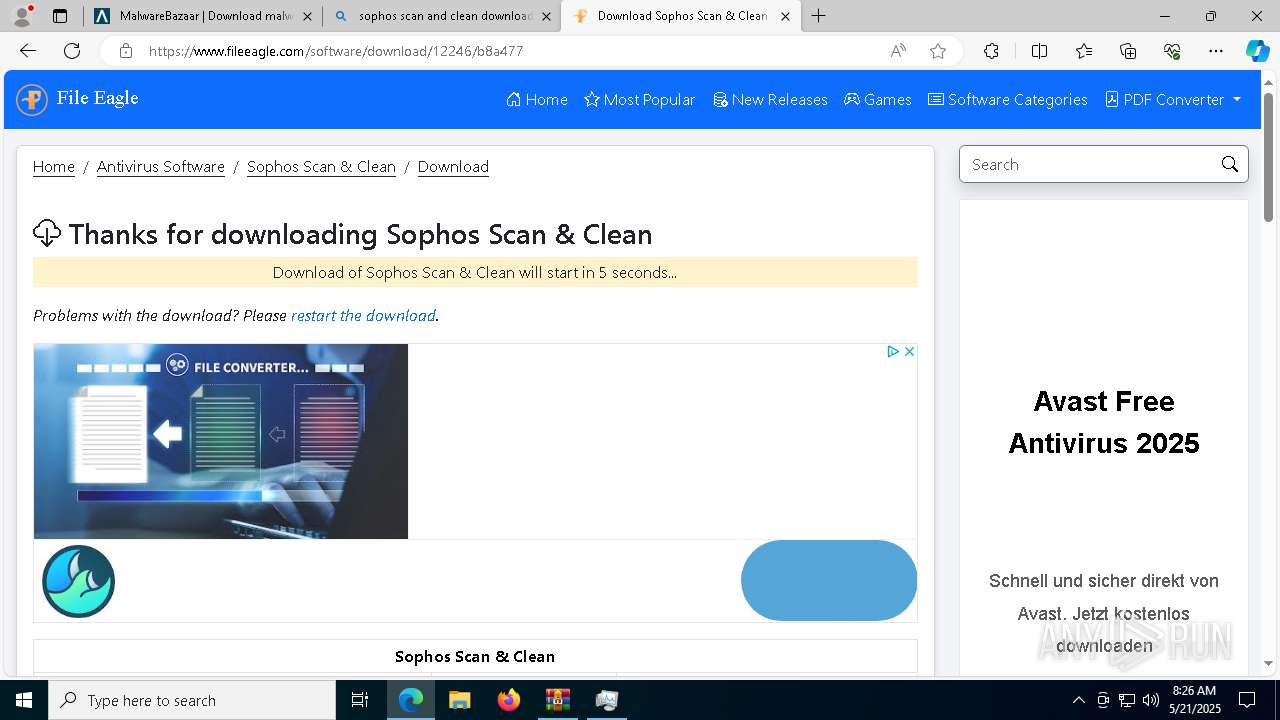Click Sophos Scan & Clean breadcrumb link
Image resolution: width=1280 pixels, height=720 pixels.
coord(321,167)
